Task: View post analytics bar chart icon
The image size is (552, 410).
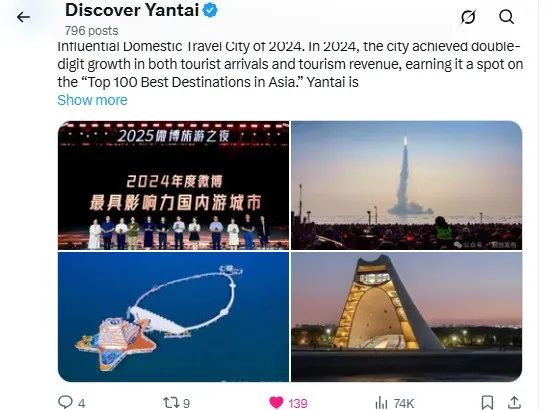Action: (381, 403)
